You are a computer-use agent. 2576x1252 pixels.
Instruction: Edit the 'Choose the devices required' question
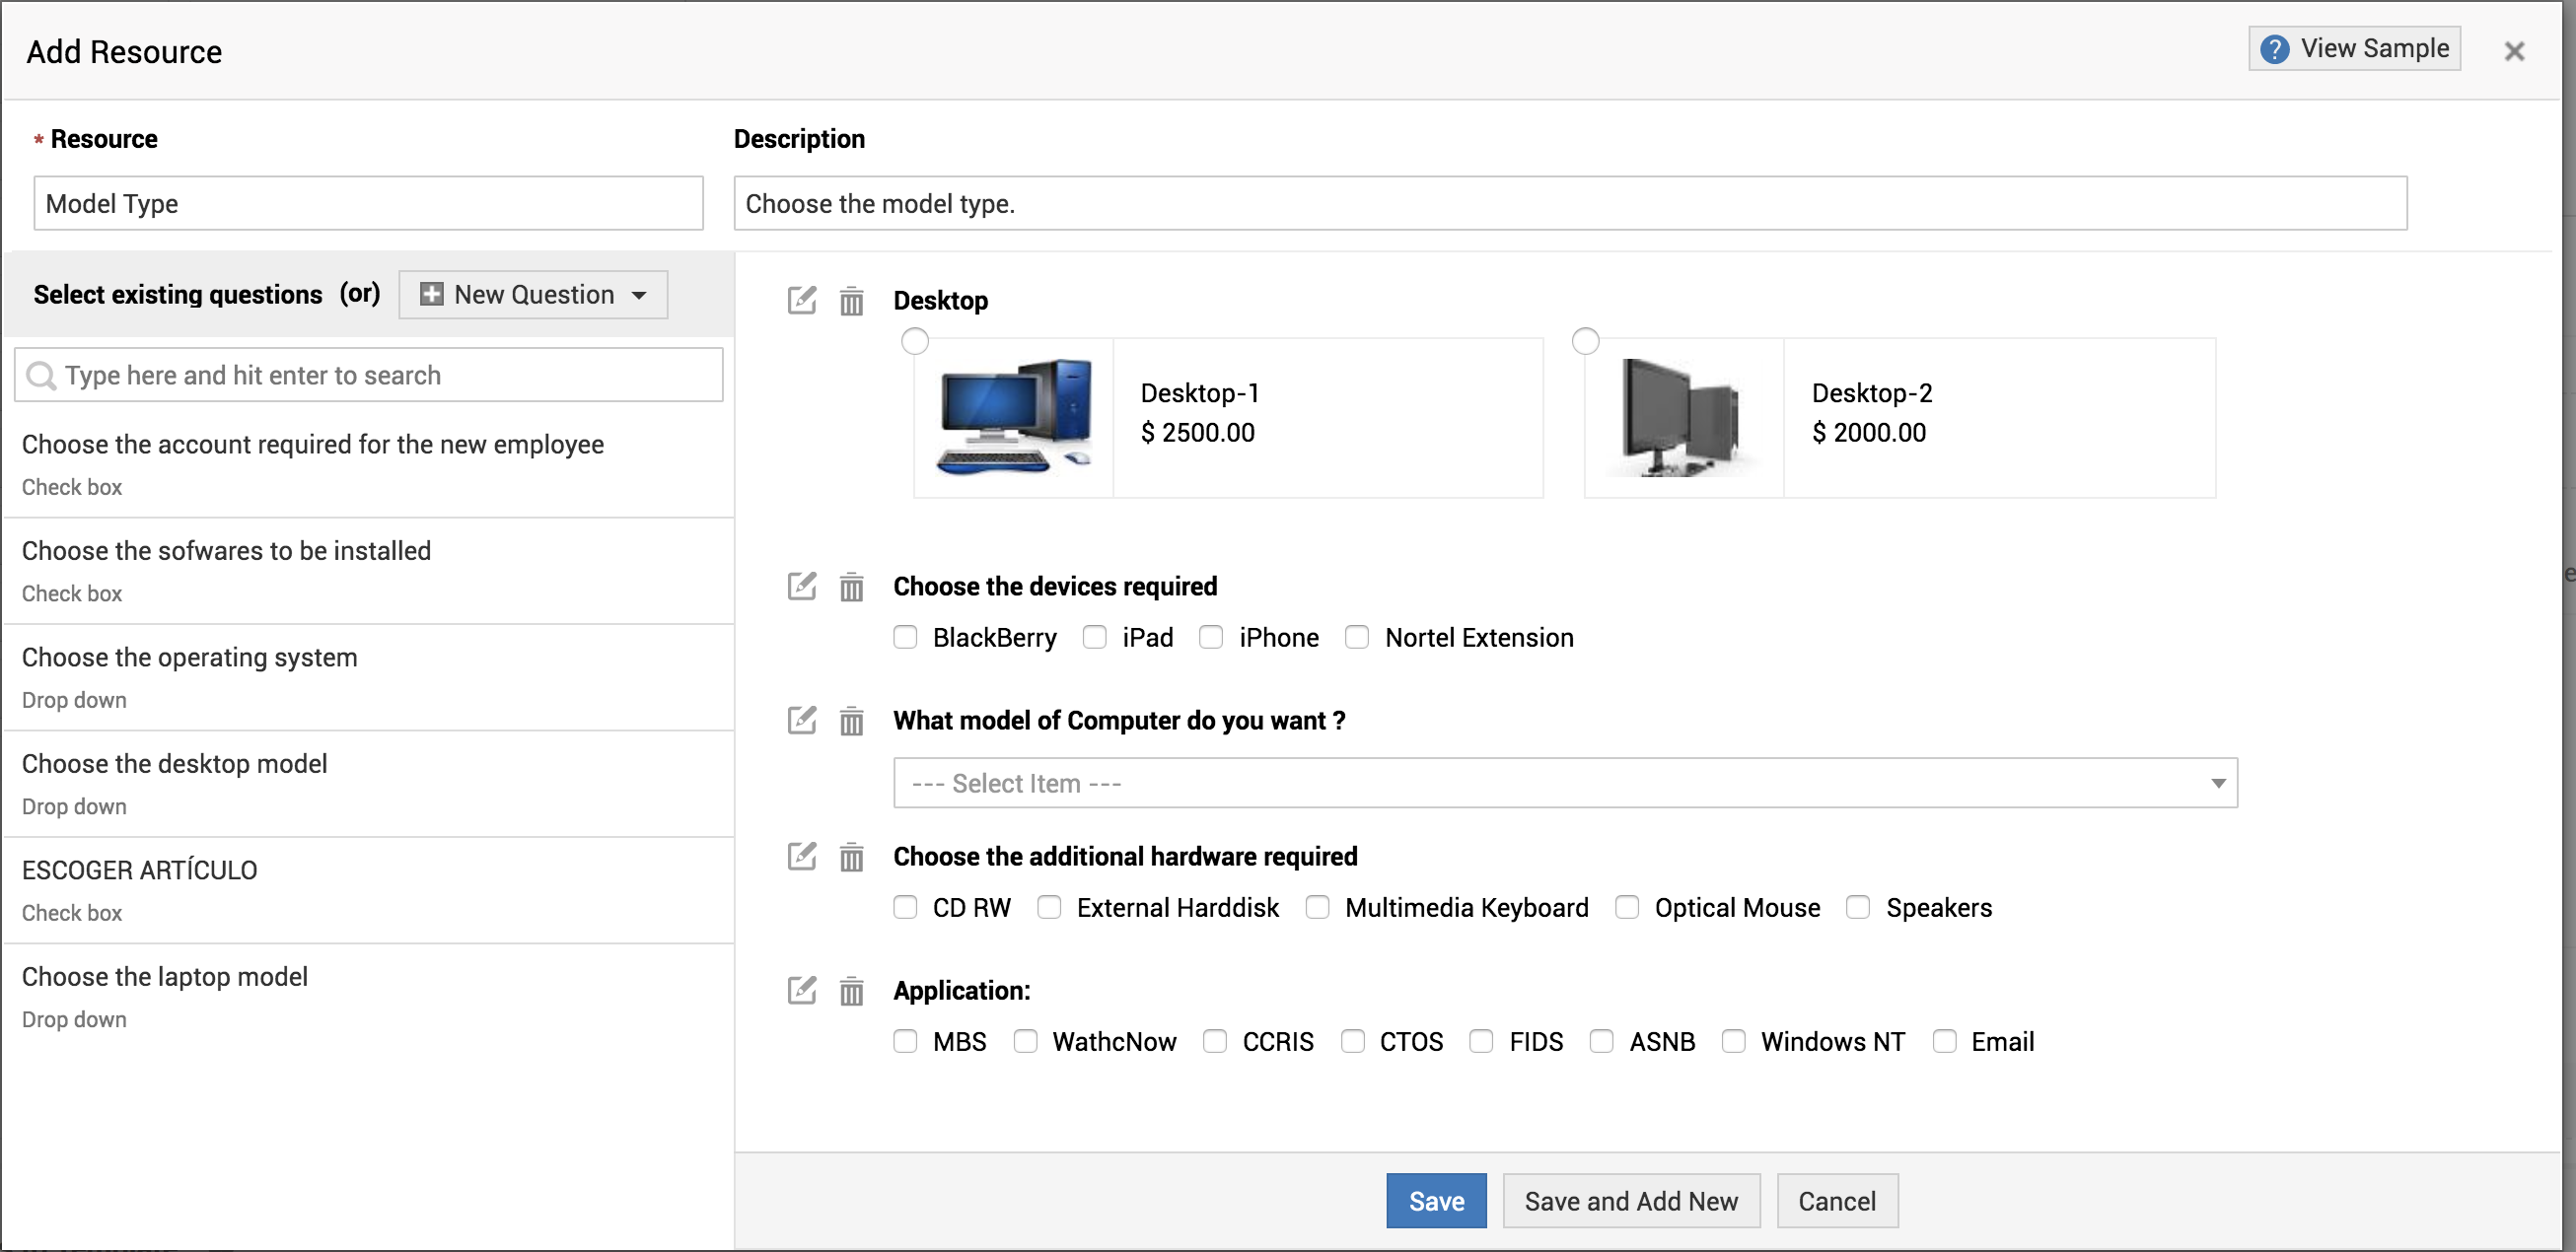coord(801,586)
